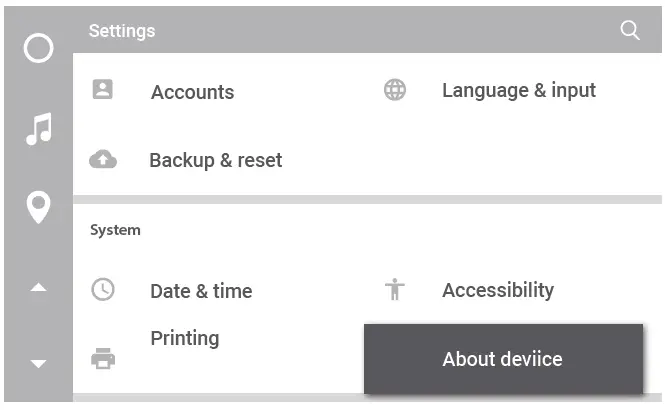Screen dimensions: 665x410
Task: Tap the search magnifier icon
Action: pos(630,30)
